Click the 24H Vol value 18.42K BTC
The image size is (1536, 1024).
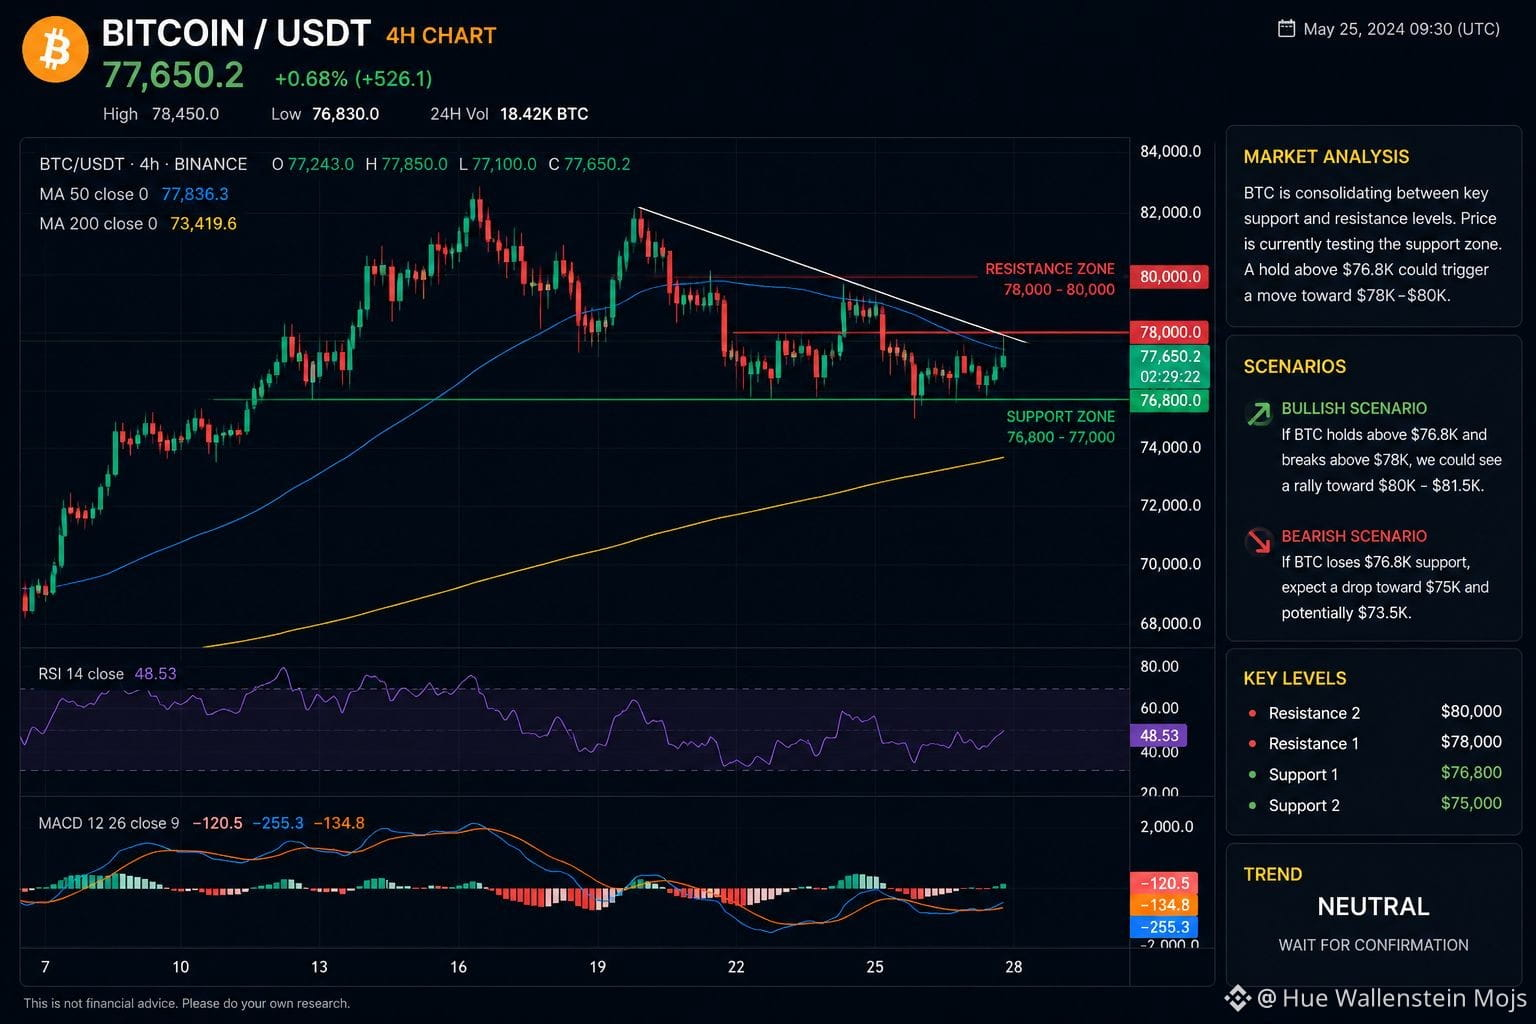(544, 114)
